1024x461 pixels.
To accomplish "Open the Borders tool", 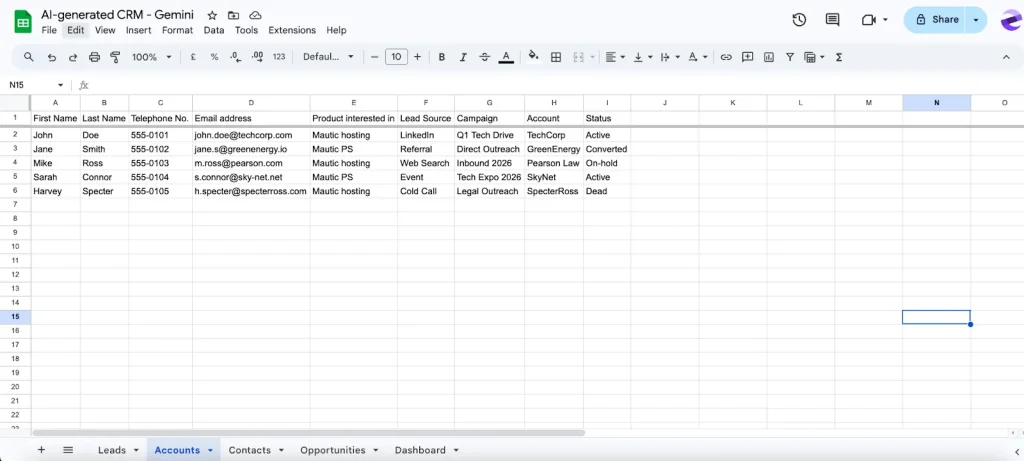I will [x=556, y=57].
